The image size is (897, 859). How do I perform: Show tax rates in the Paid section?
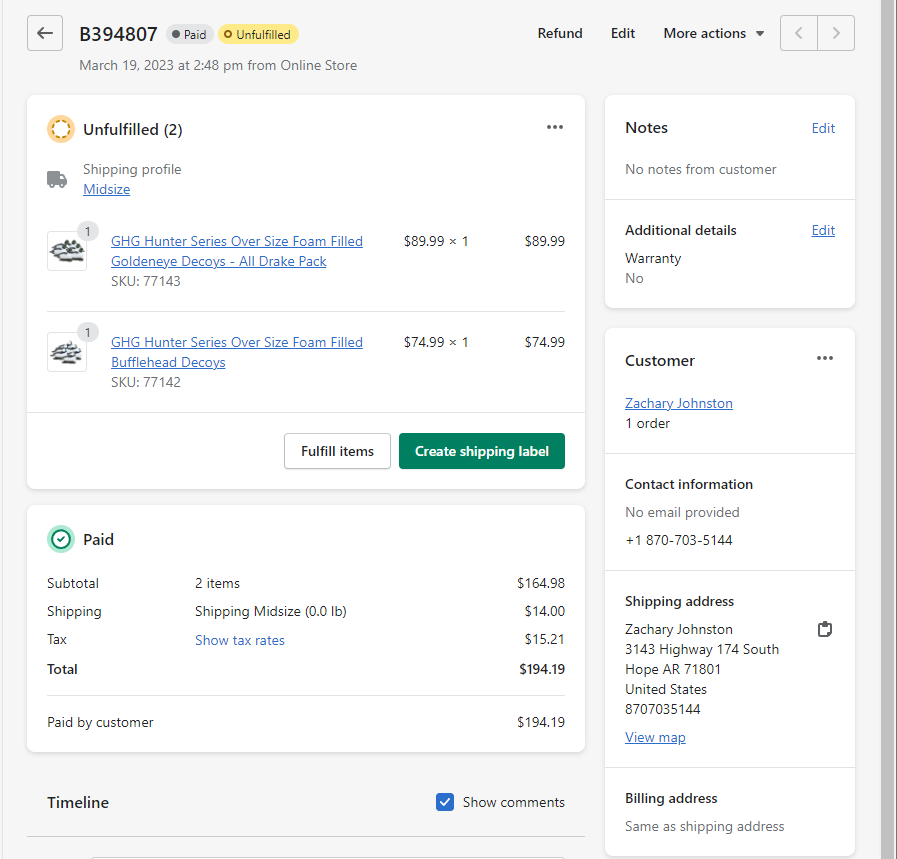pyautogui.click(x=240, y=640)
